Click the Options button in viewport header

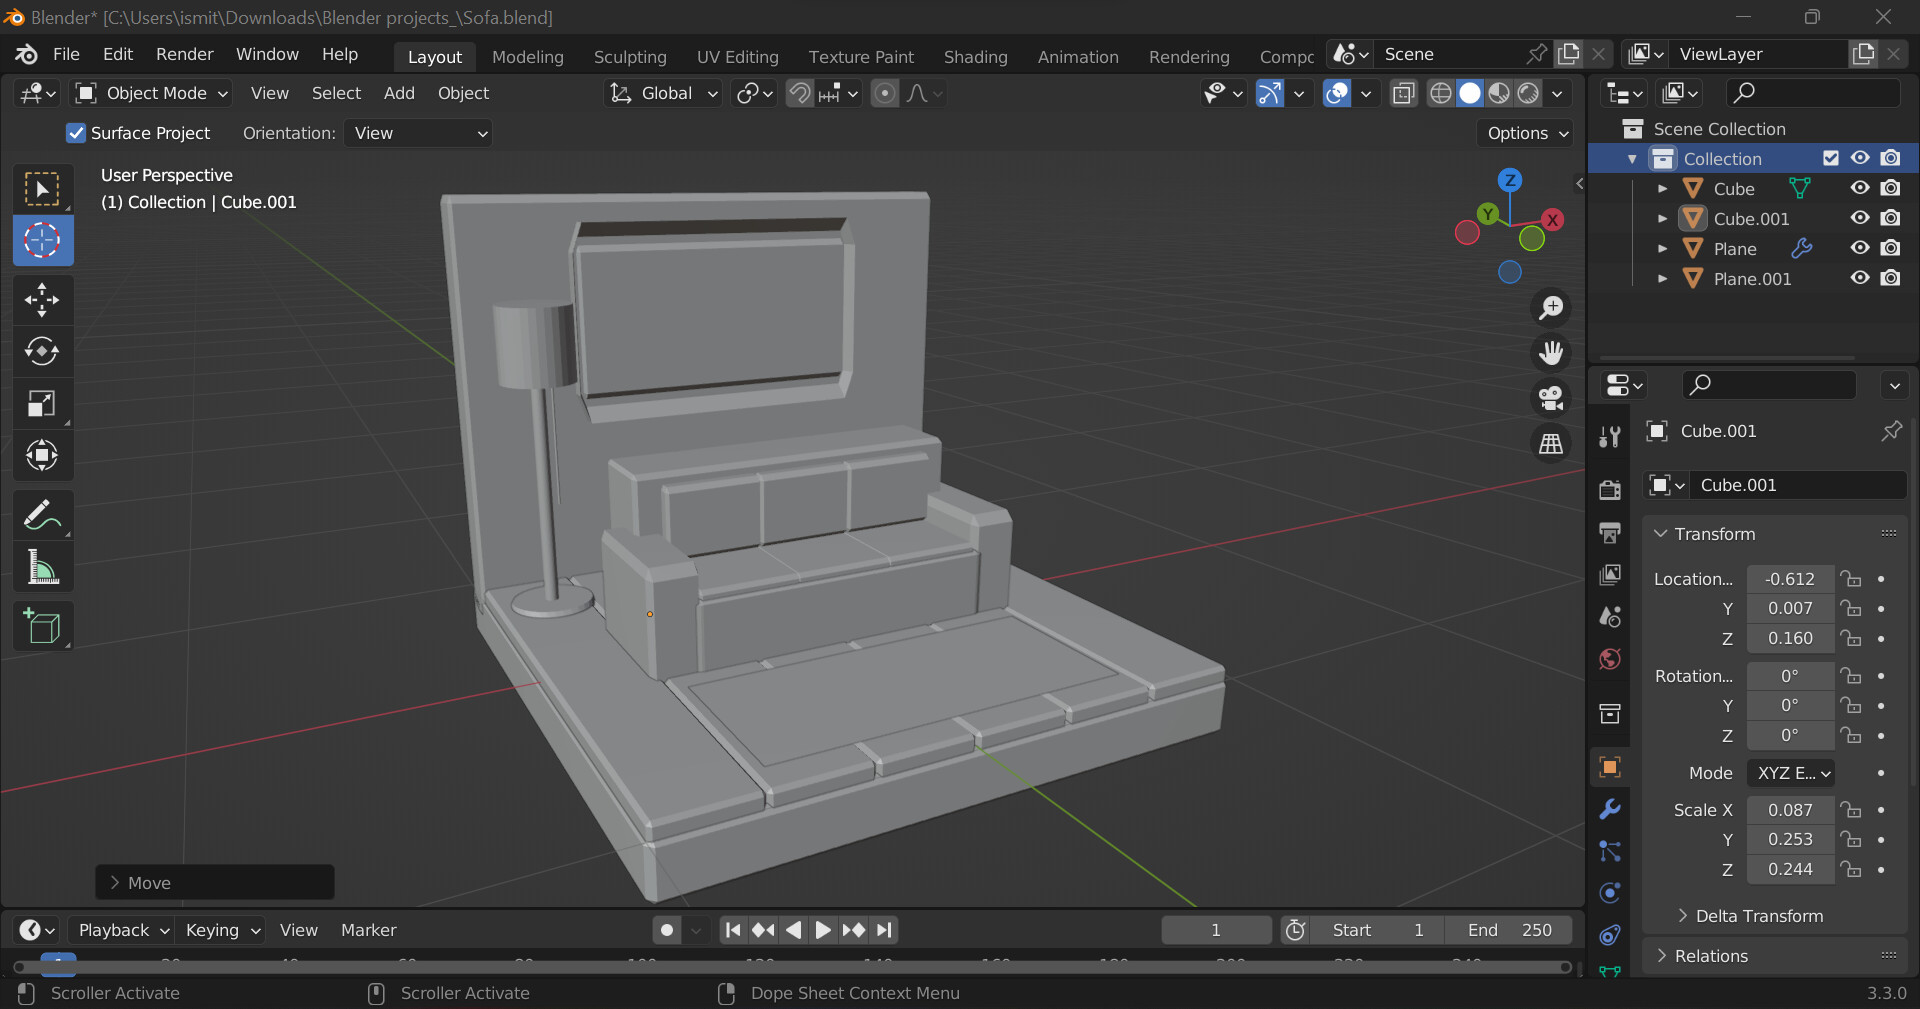[x=1526, y=133]
